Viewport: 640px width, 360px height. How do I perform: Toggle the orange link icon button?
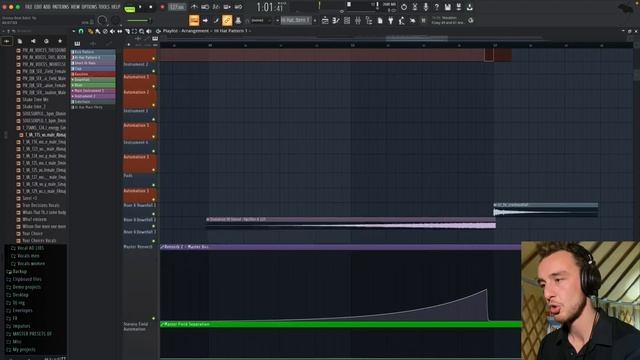click(x=227, y=20)
